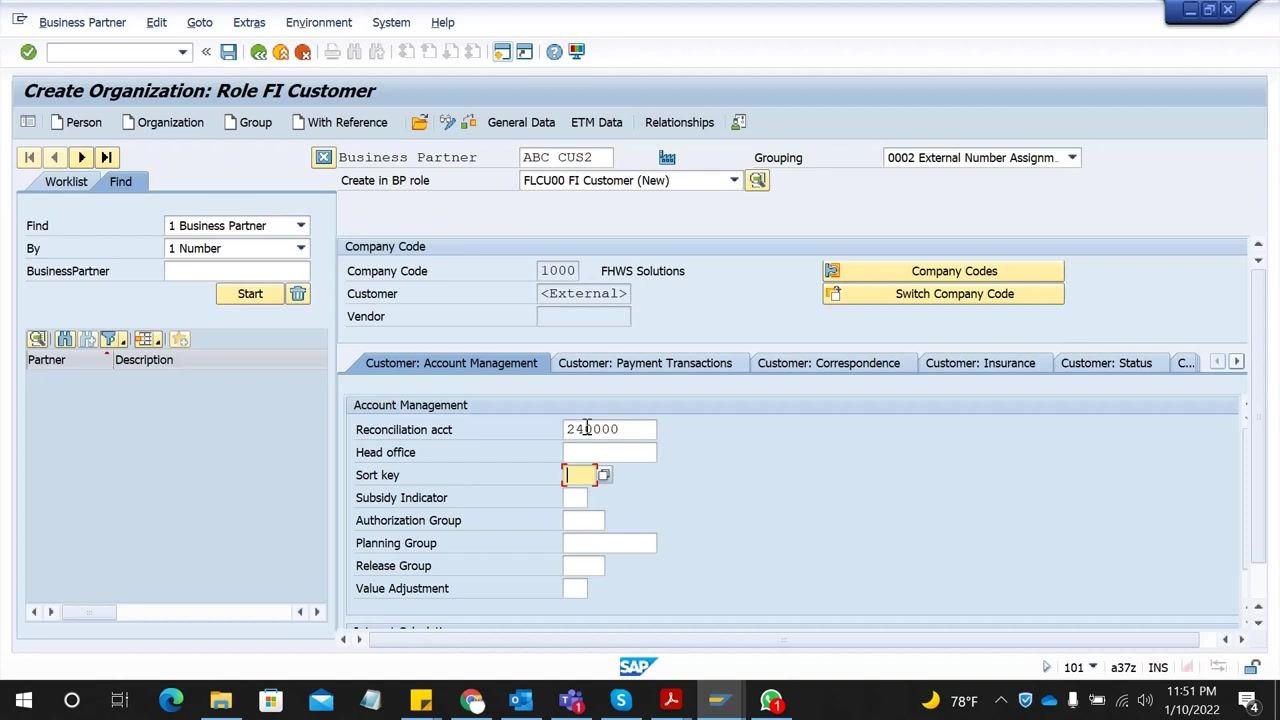Open the Extras menu
This screenshot has height=720, width=1280.
pyautogui.click(x=249, y=22)
